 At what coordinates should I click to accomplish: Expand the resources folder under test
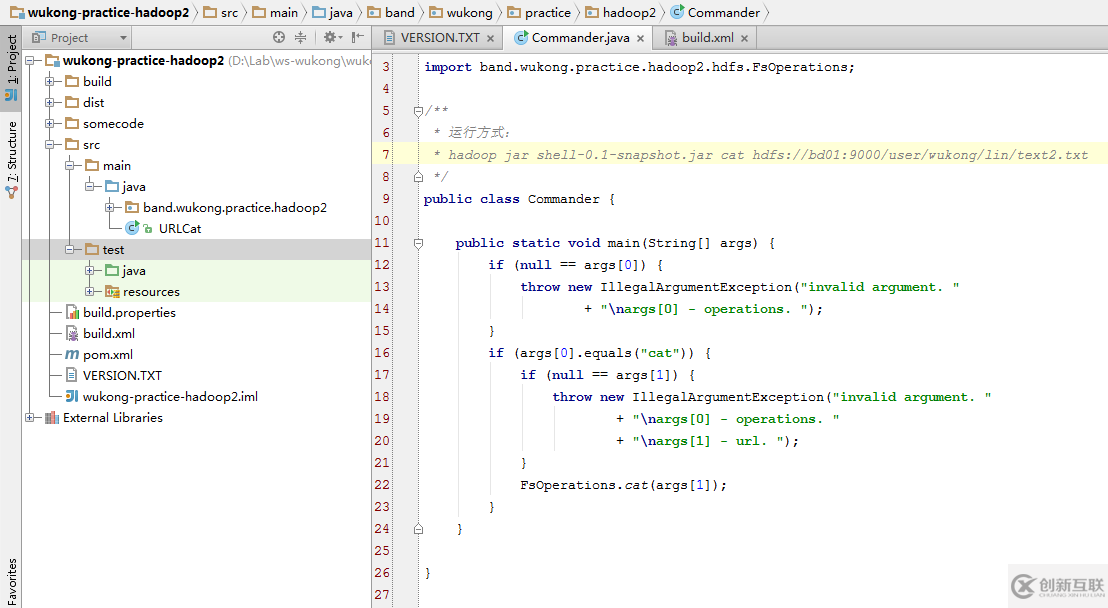(90, 292)
